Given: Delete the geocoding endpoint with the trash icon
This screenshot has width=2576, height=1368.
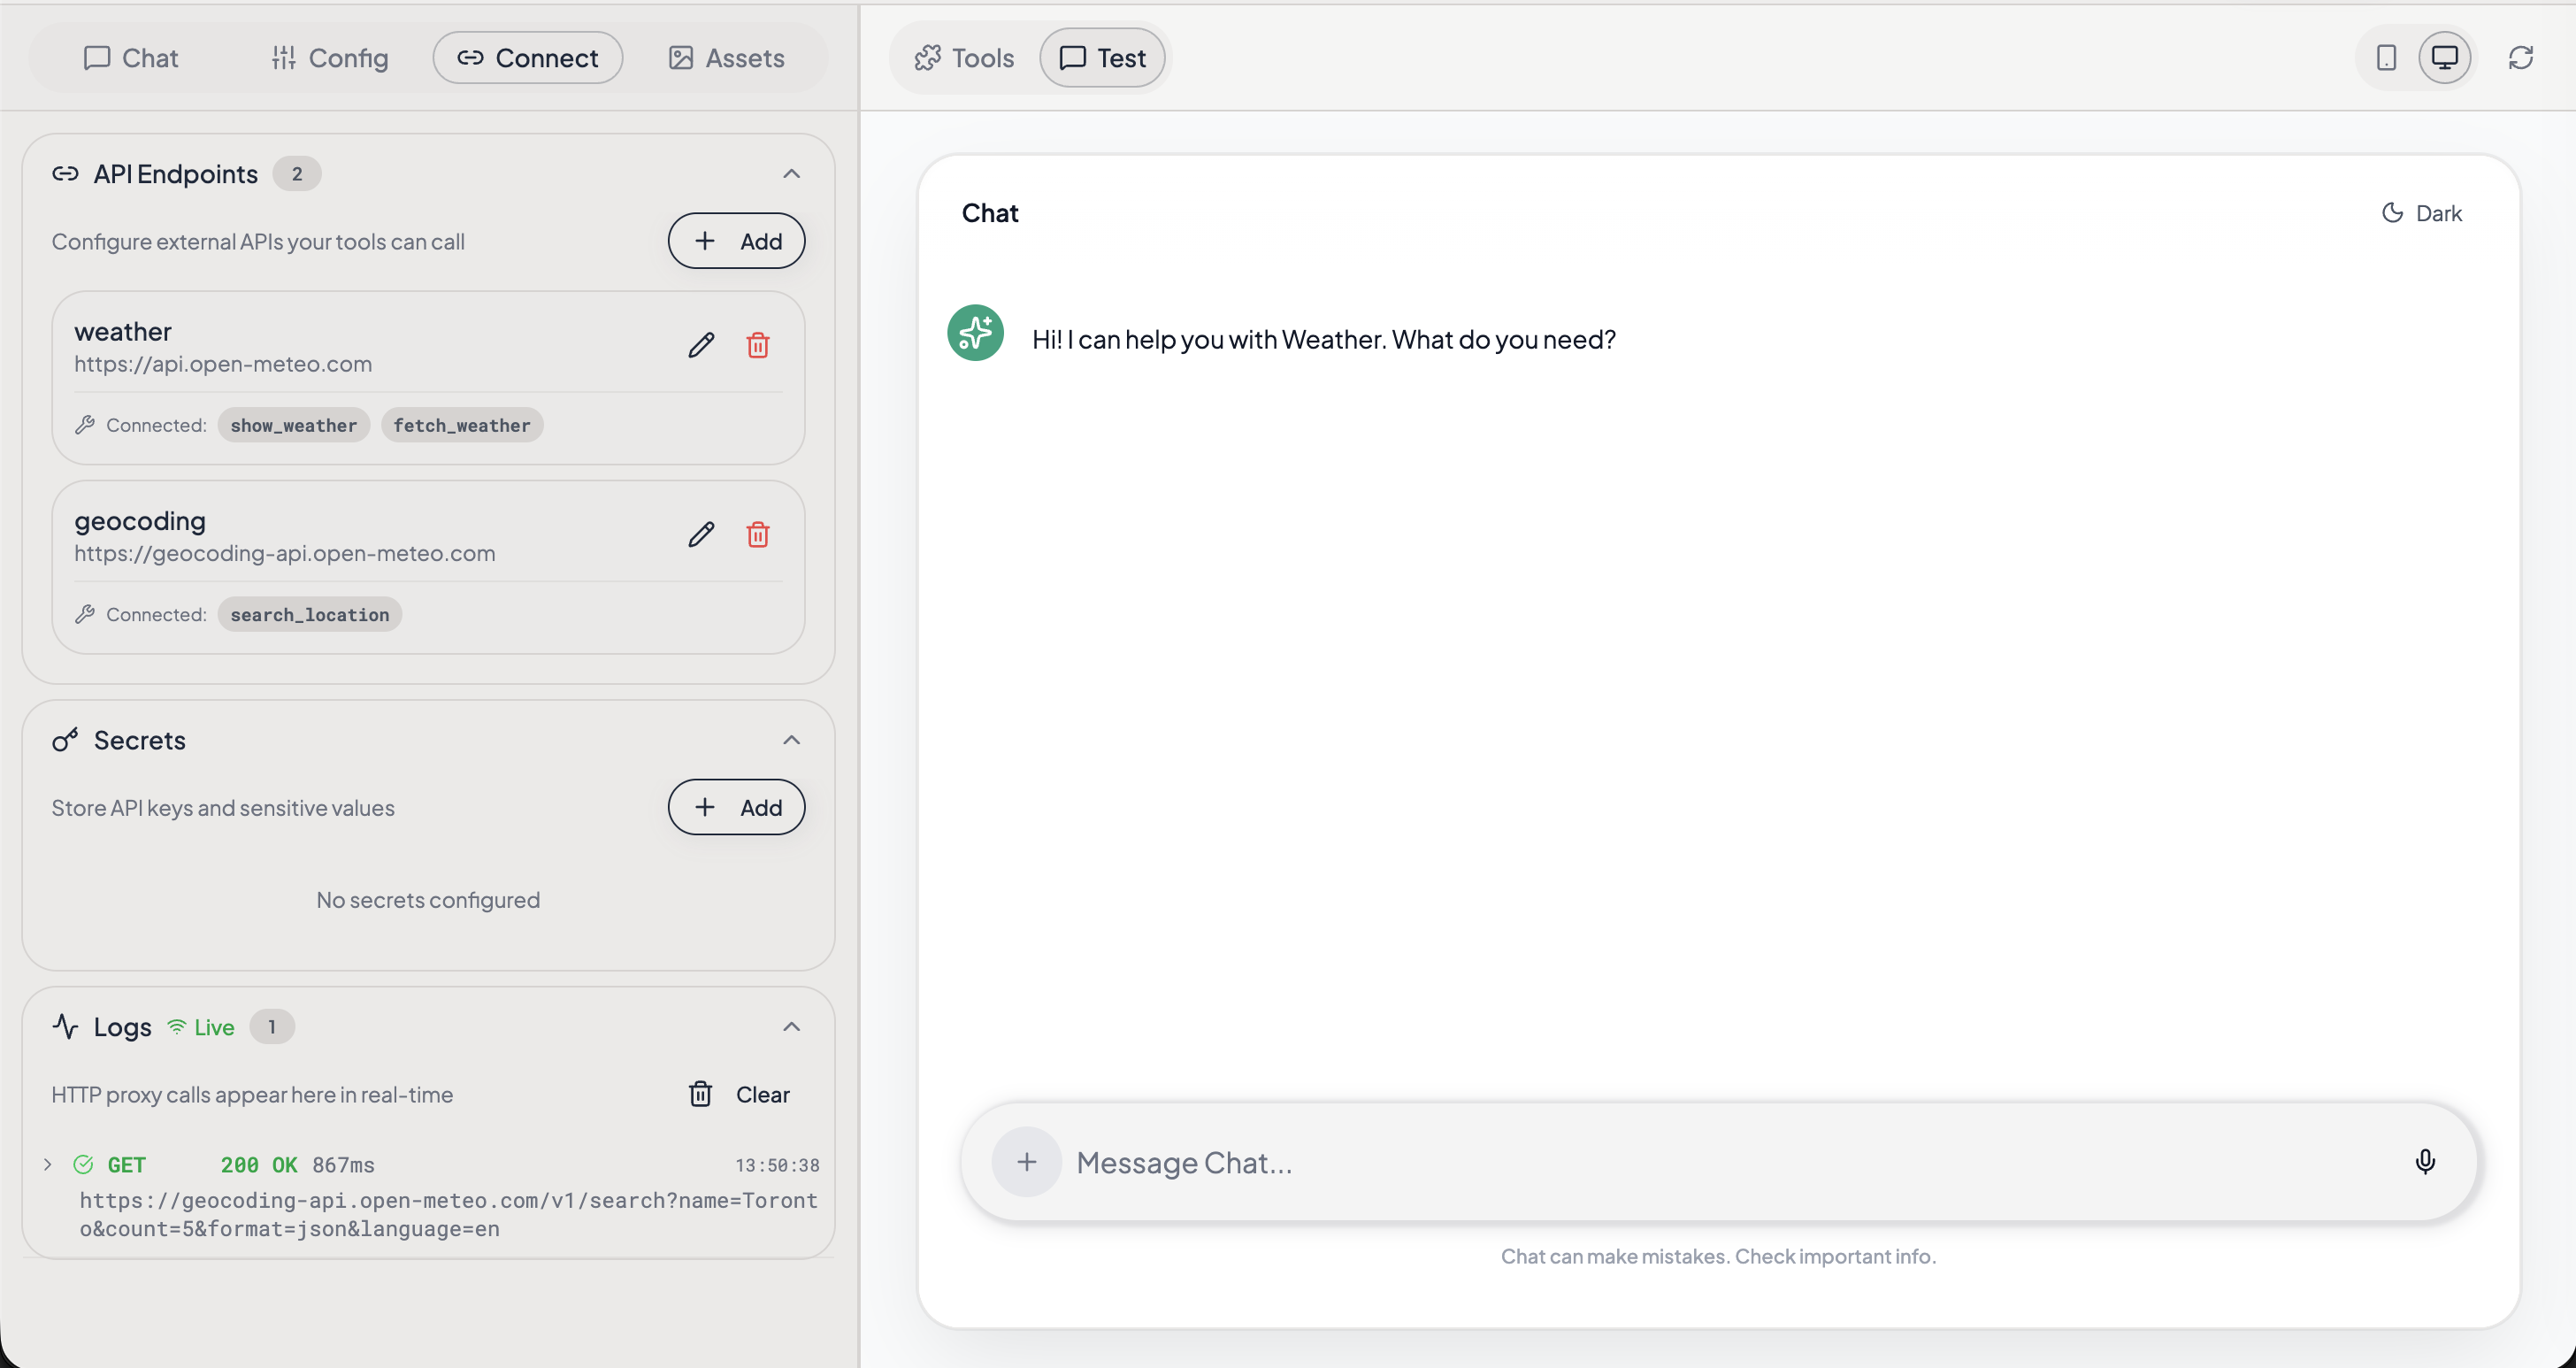Looking at the screenshot, I should (x=758, y=535).
